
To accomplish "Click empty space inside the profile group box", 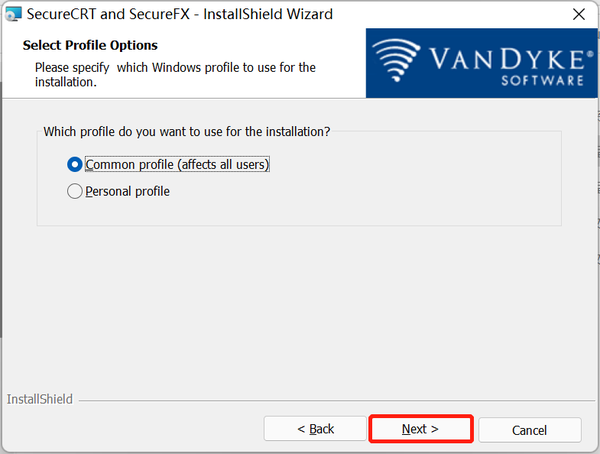I will pos(400,190).
